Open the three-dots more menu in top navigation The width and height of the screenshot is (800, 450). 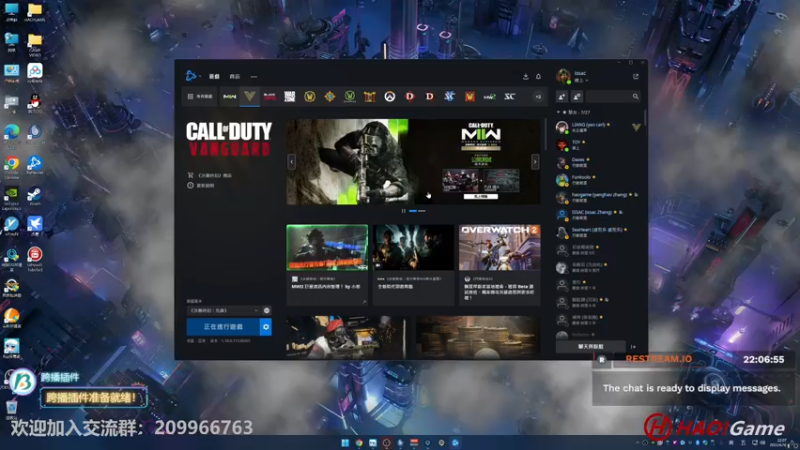tap(254, 77)
